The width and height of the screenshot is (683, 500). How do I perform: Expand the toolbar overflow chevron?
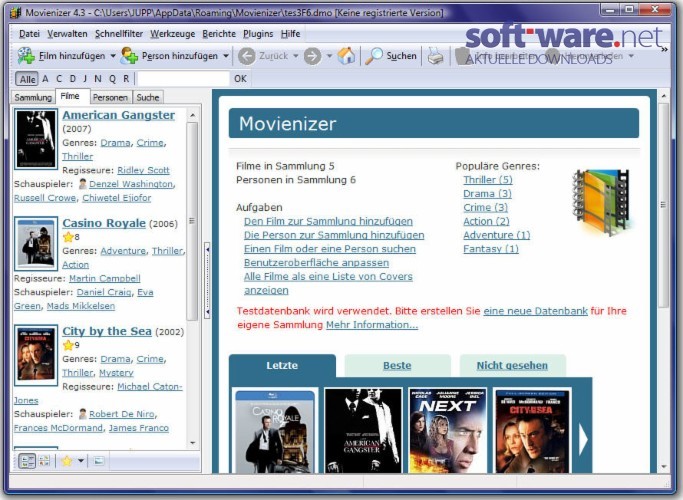[x=664, y=50]
